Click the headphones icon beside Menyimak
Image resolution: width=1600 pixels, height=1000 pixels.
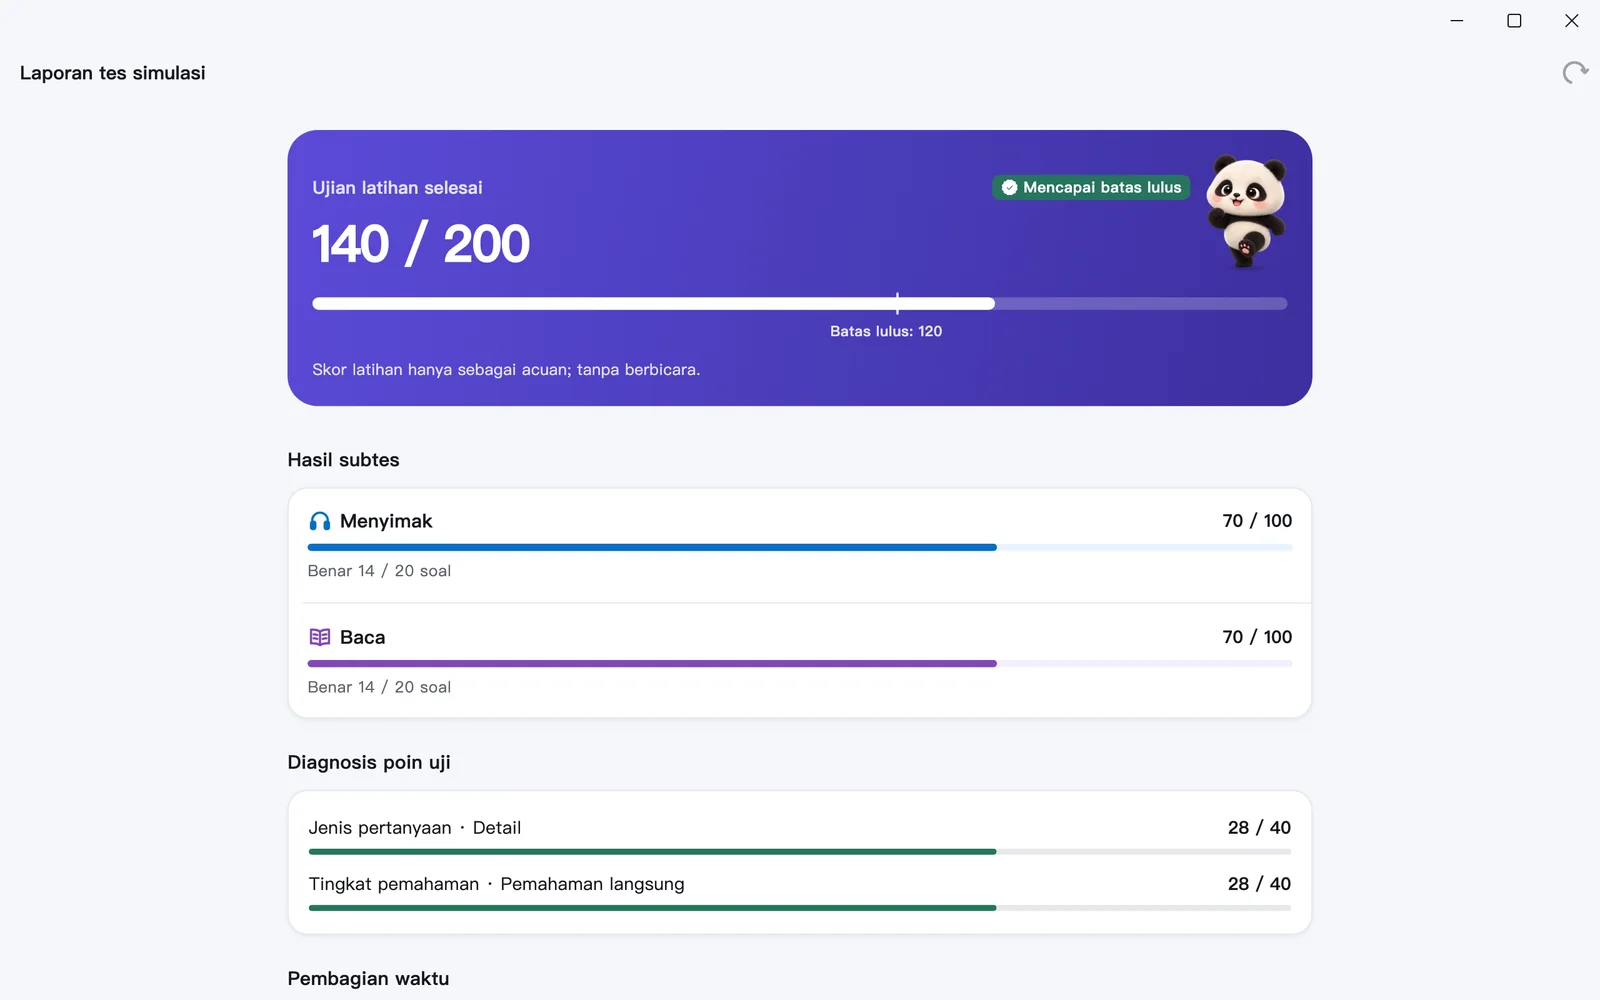(320, 521)
